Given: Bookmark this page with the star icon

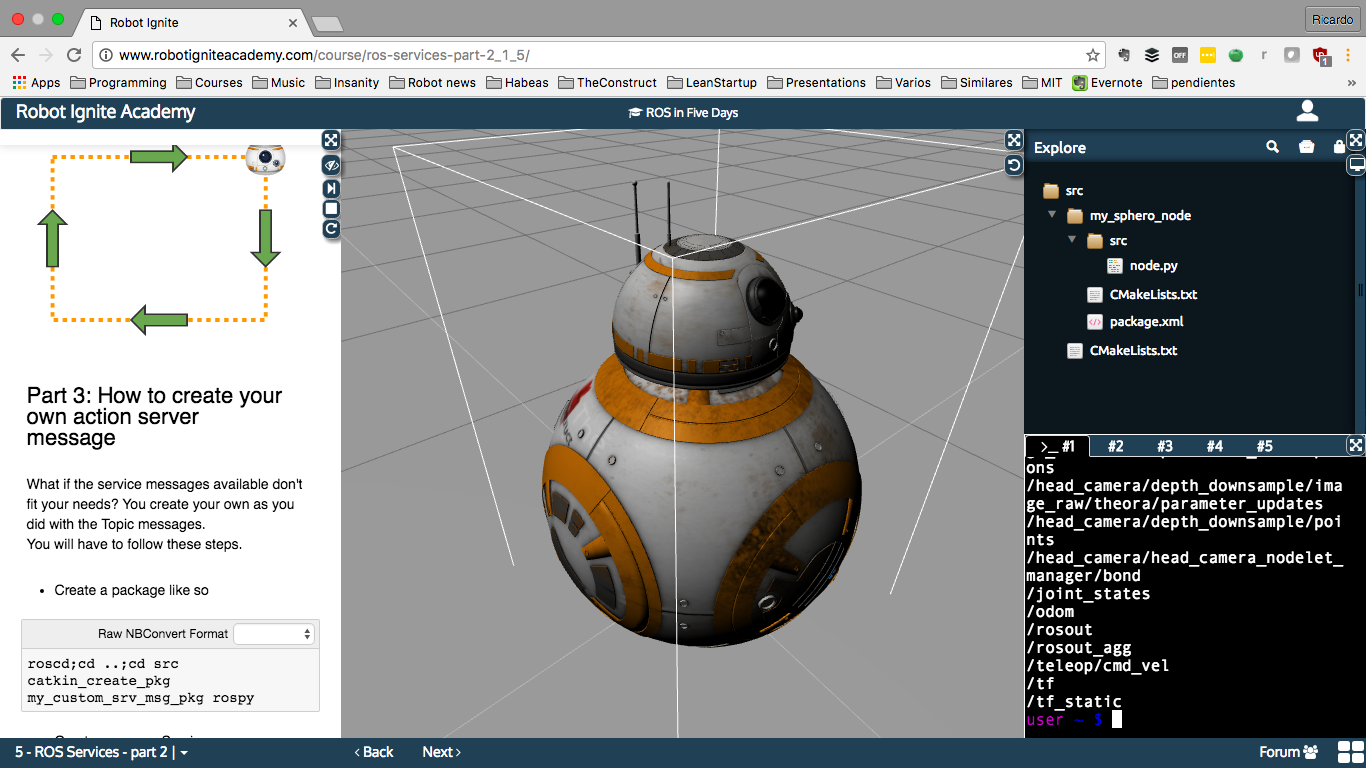Looking at the screenshot, I should [x=1093, y=55].
